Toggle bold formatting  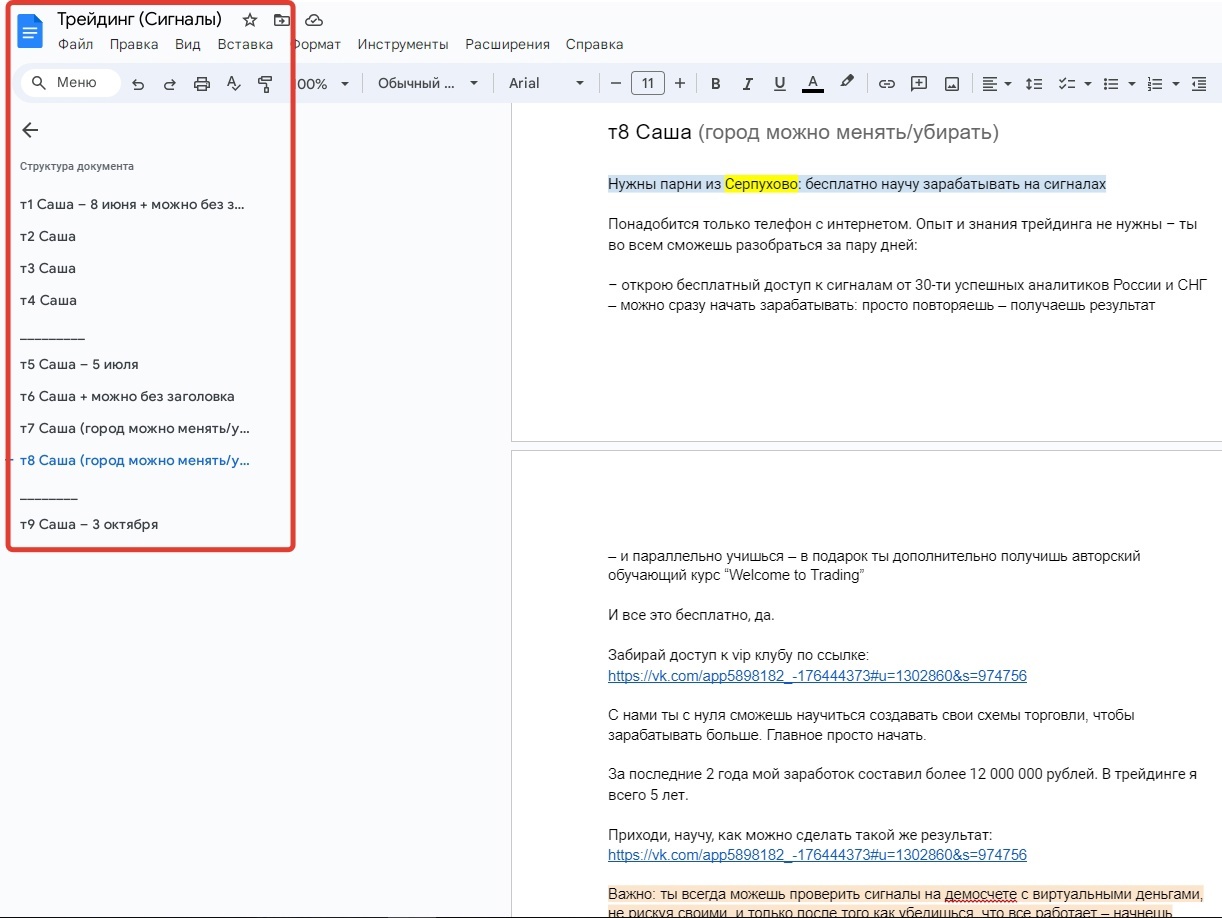(715, 84)
